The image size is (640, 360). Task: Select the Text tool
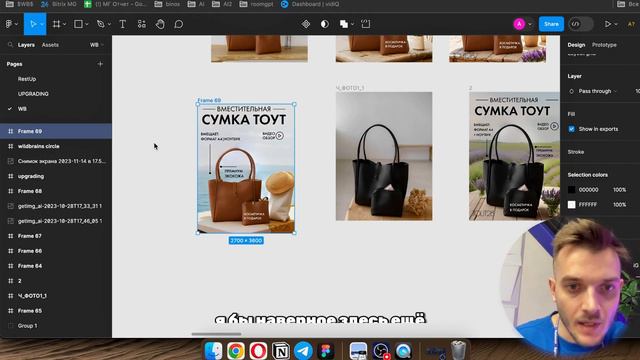pos(122,24)
